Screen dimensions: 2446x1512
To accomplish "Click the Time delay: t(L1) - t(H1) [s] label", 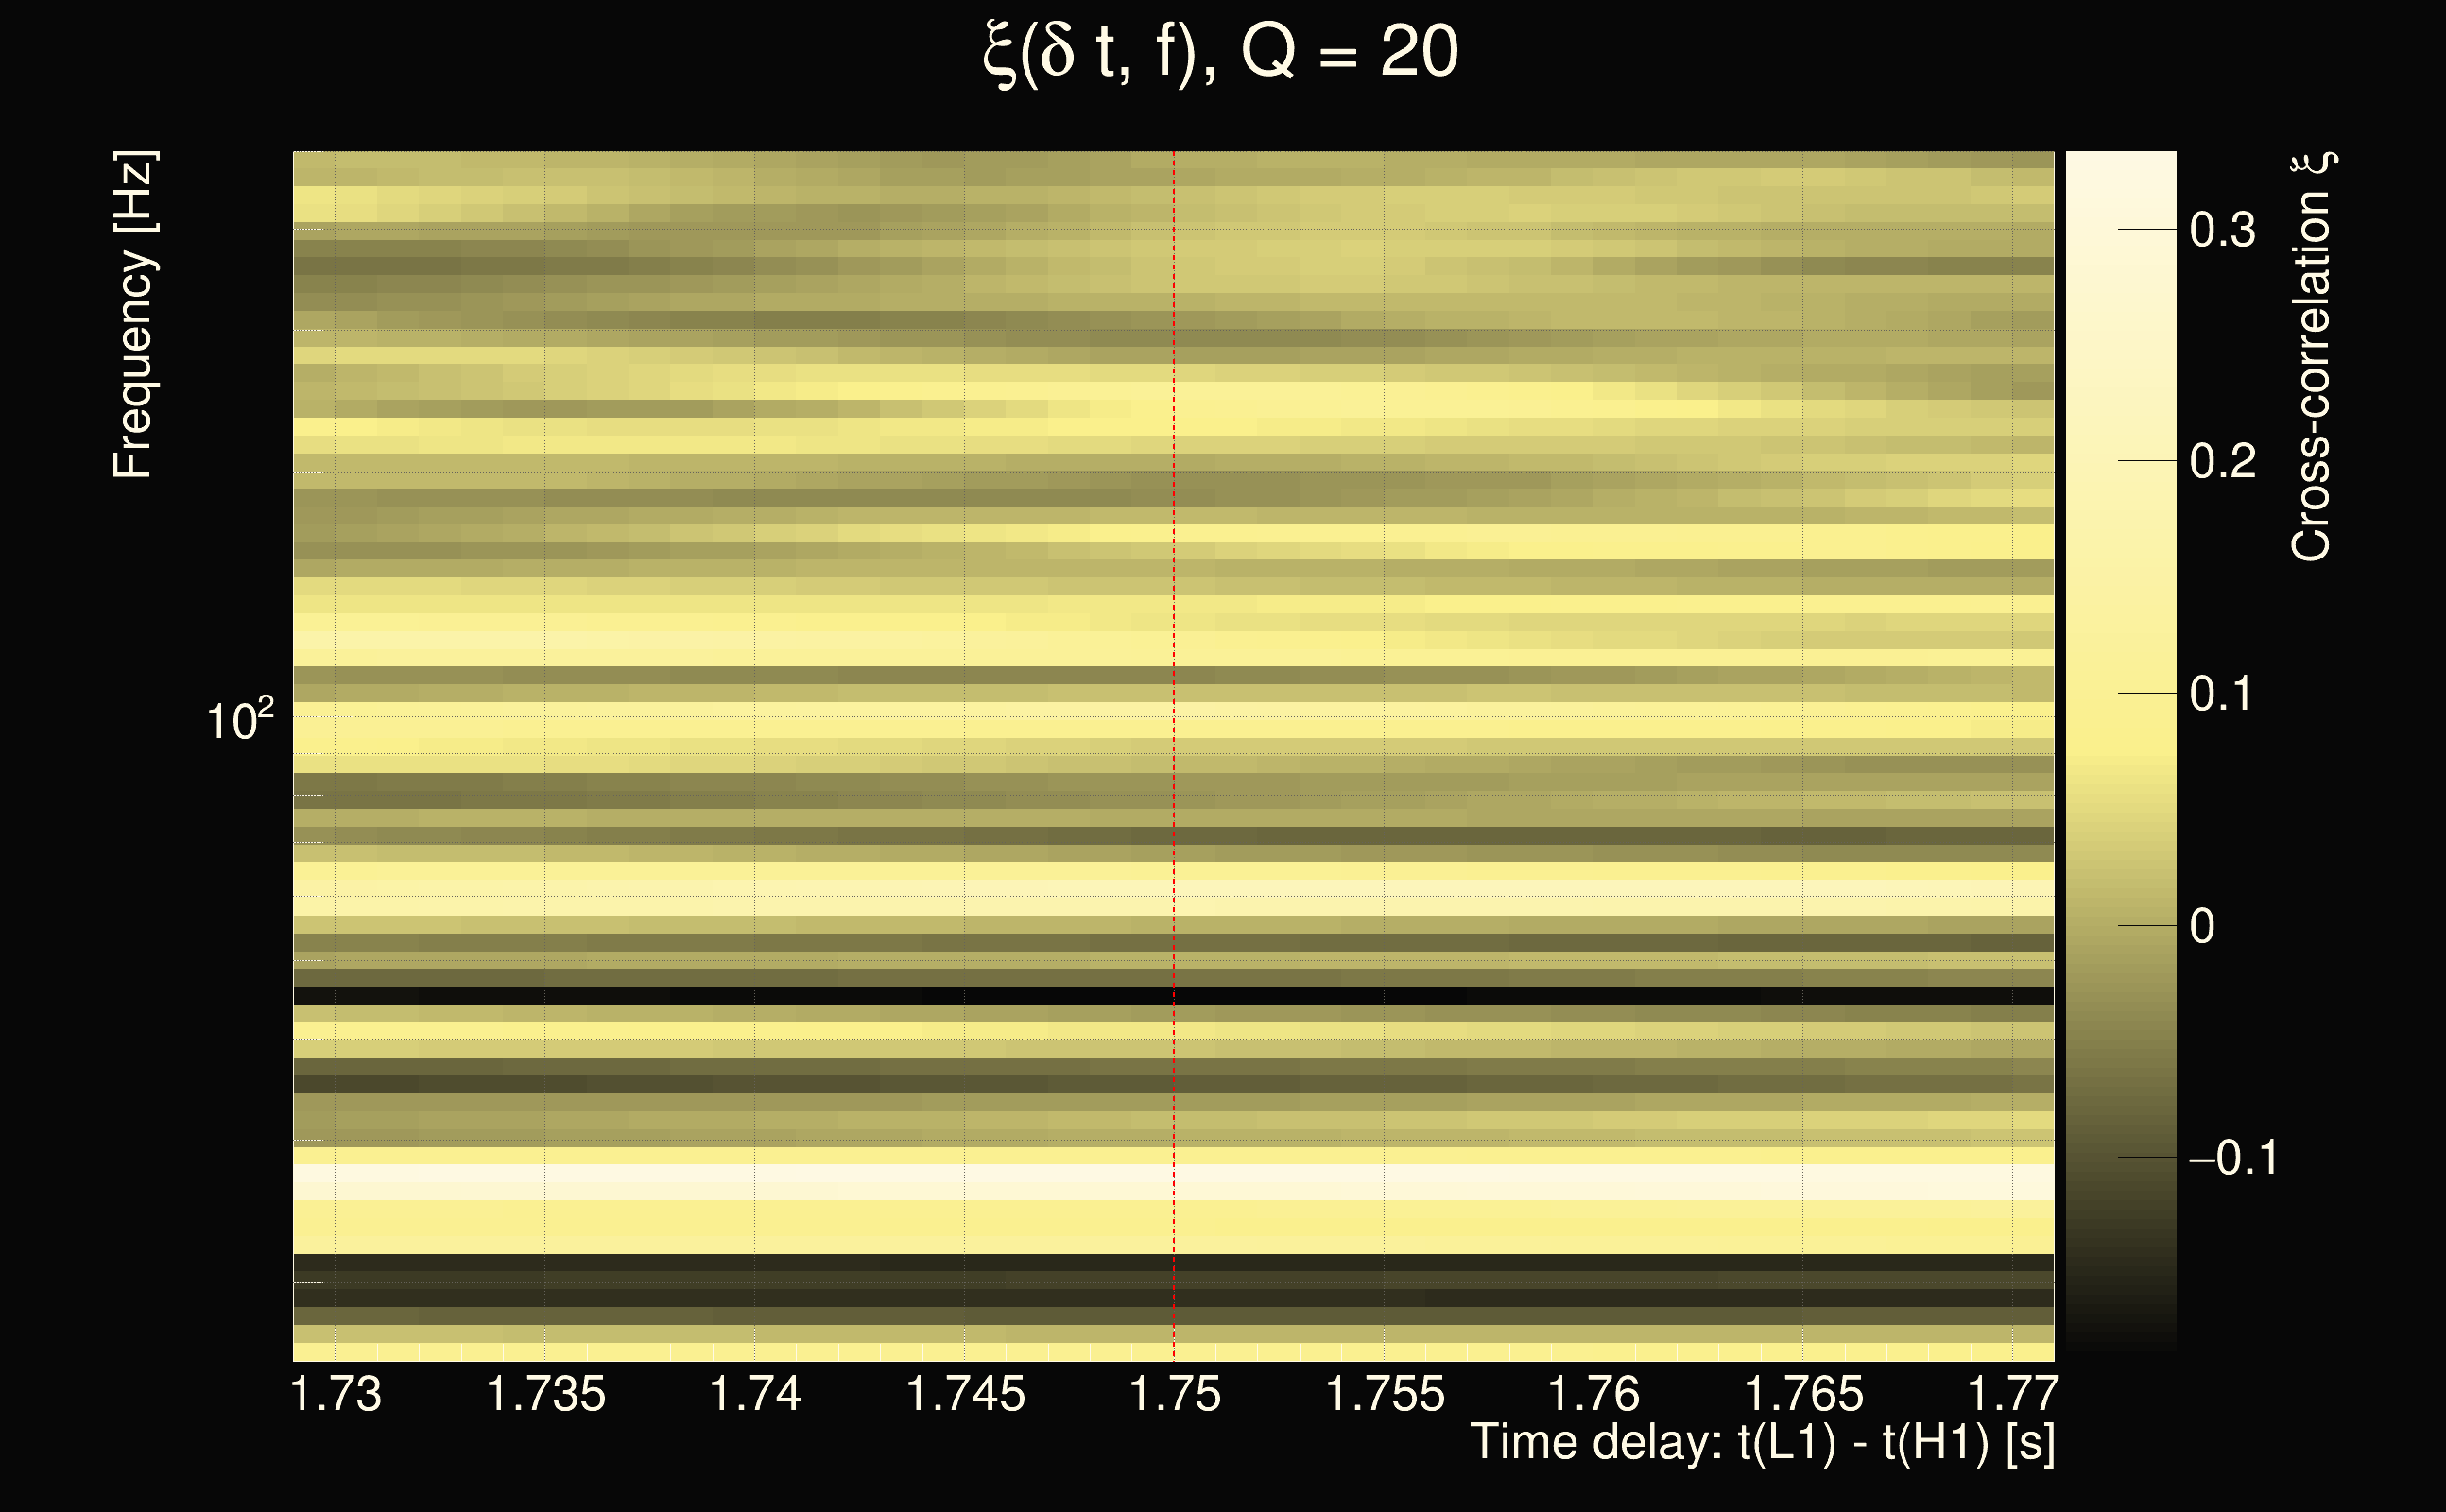I will point(1762,1443).
